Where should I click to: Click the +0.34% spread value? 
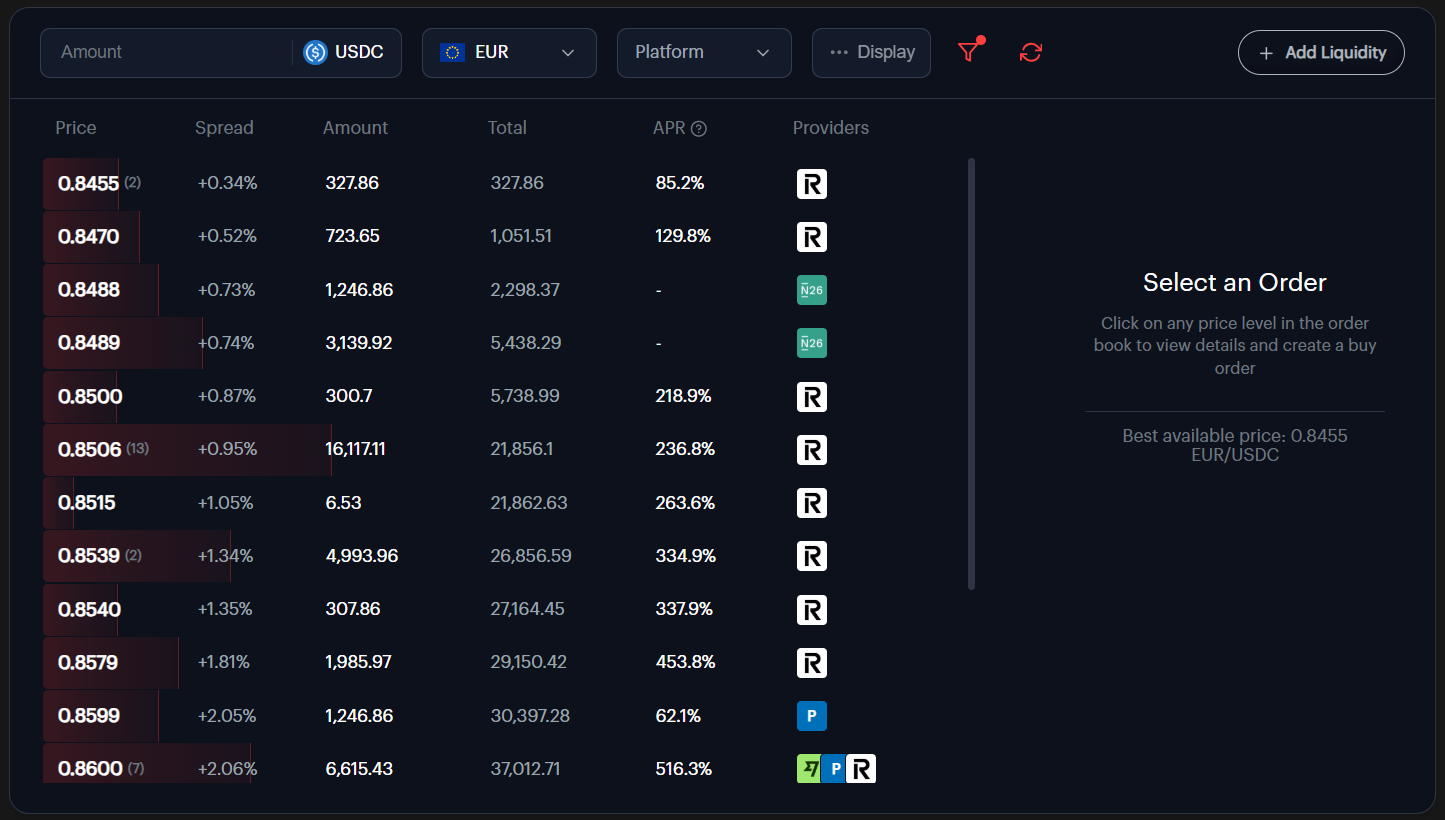click(x=228, y=184)
